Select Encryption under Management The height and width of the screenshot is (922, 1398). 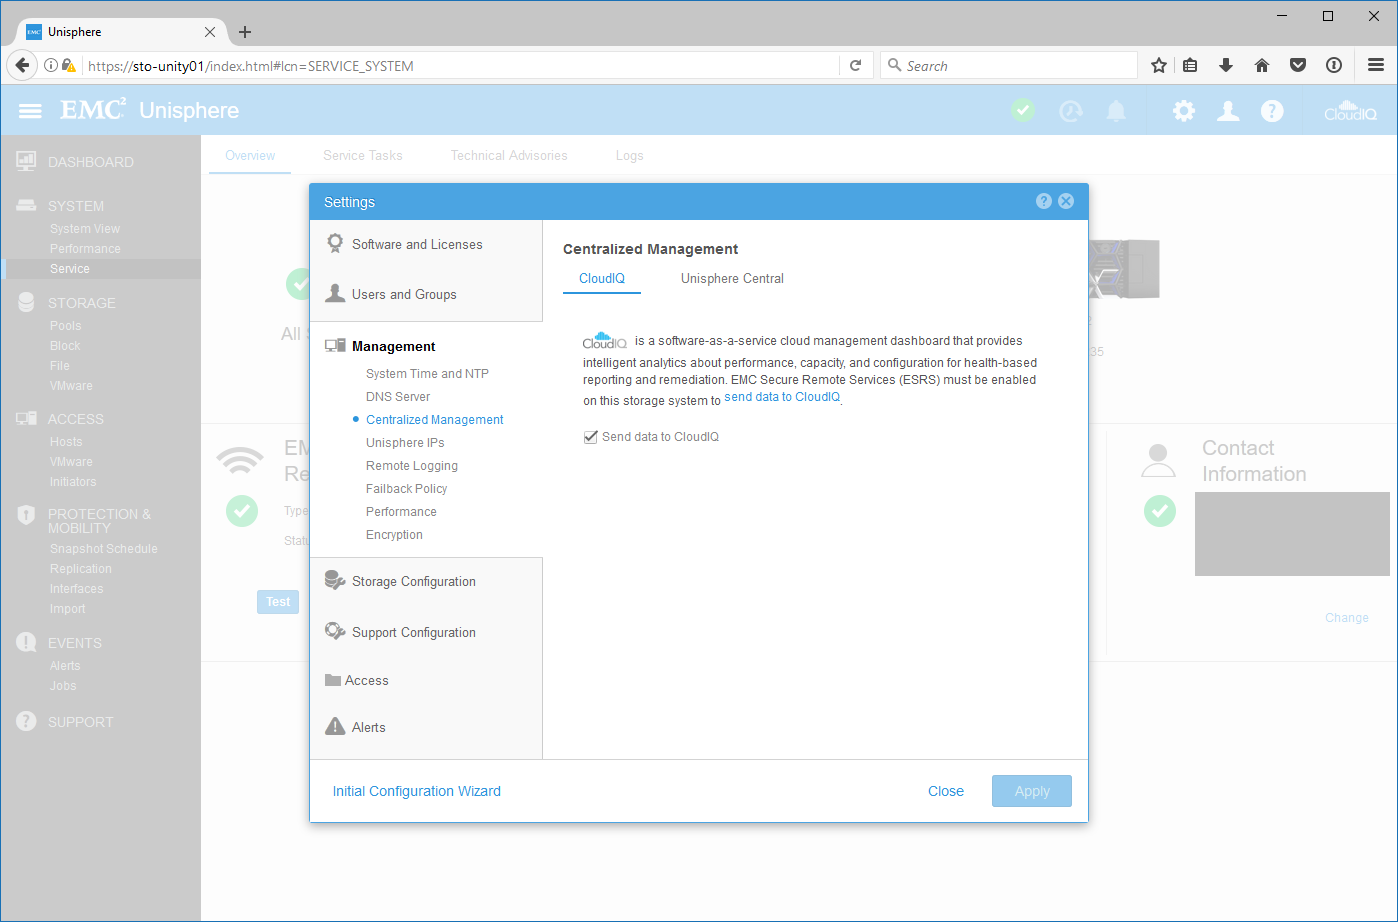point(394,535)
